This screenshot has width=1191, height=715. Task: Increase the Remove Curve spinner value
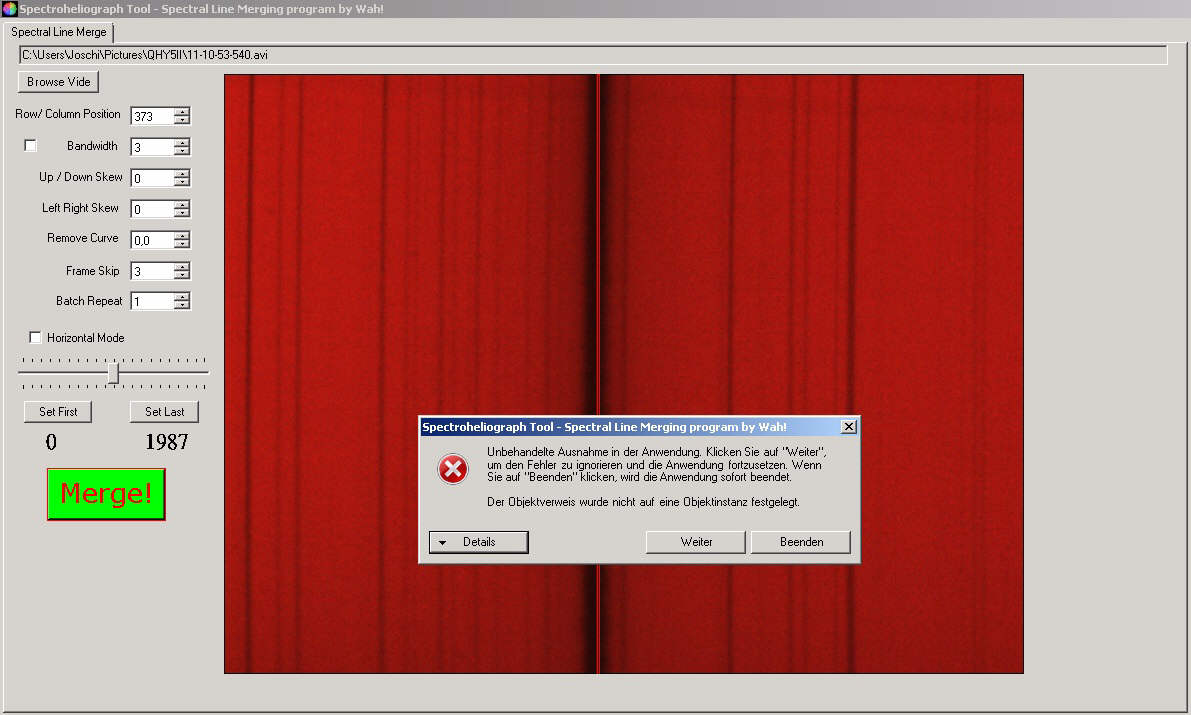(181, 236)
